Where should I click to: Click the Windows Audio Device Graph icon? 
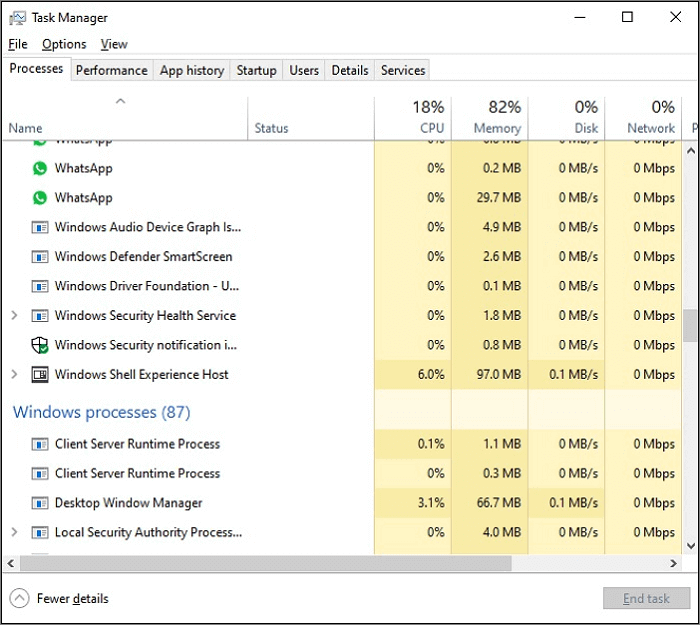coord(40,227)
